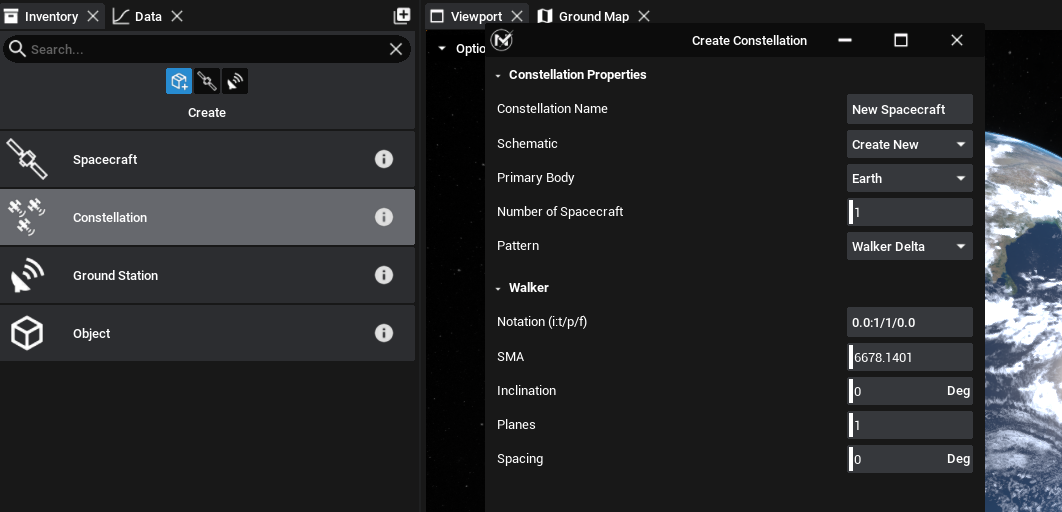This screenshot has height=512, width=1062.
Task: Click the SMA value field
Action: [910, 357]
